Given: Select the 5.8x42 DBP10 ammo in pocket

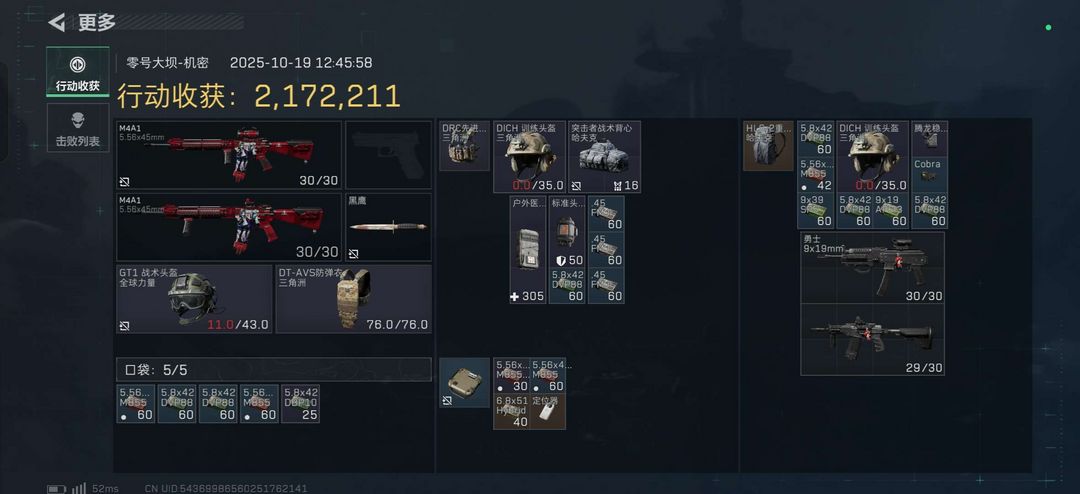Looking at the screenshot, I should (301, 404).
